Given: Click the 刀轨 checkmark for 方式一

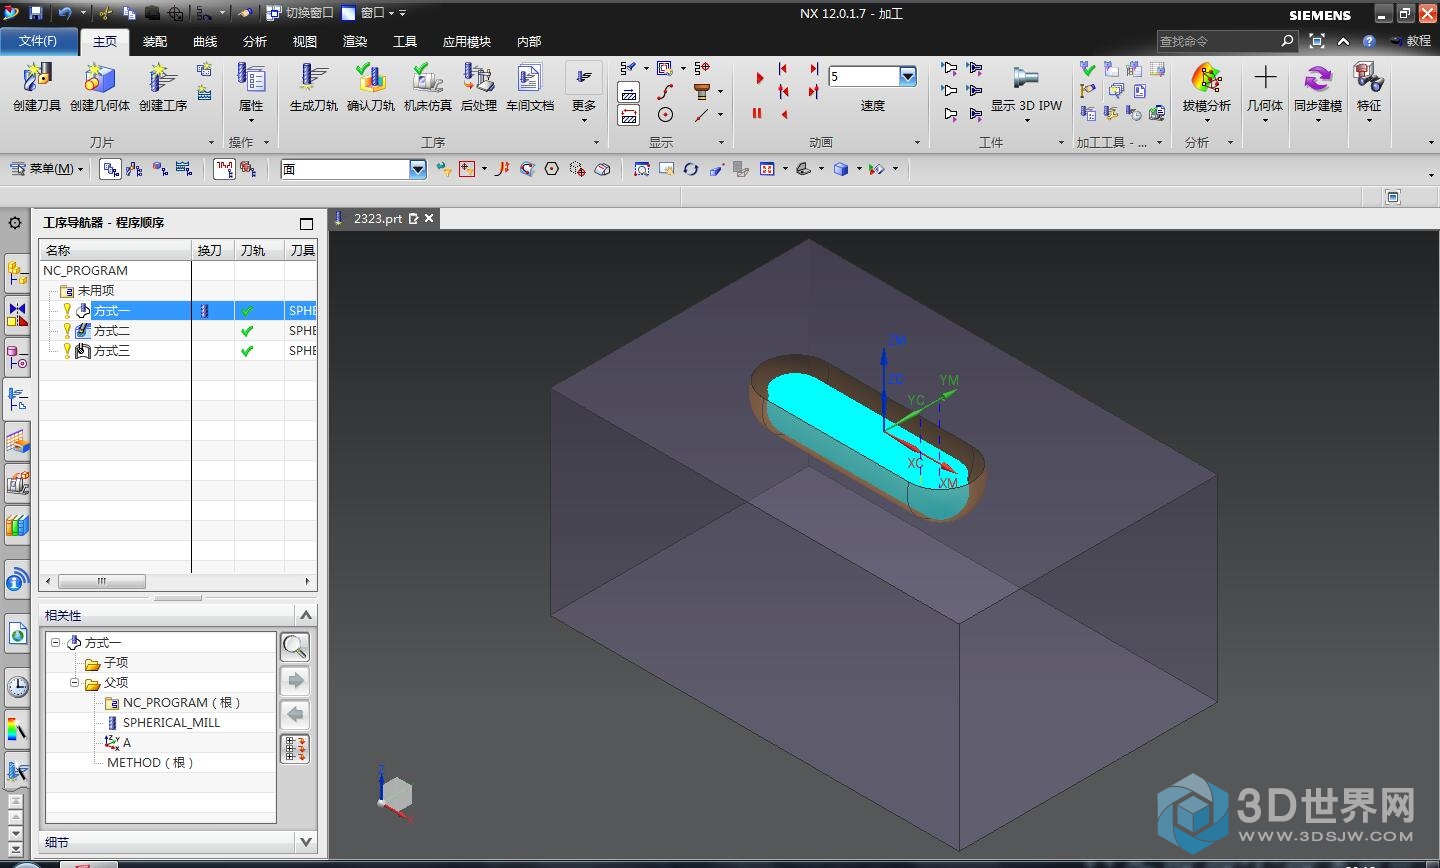Looking at the screenshot, I should click(247, 311).
